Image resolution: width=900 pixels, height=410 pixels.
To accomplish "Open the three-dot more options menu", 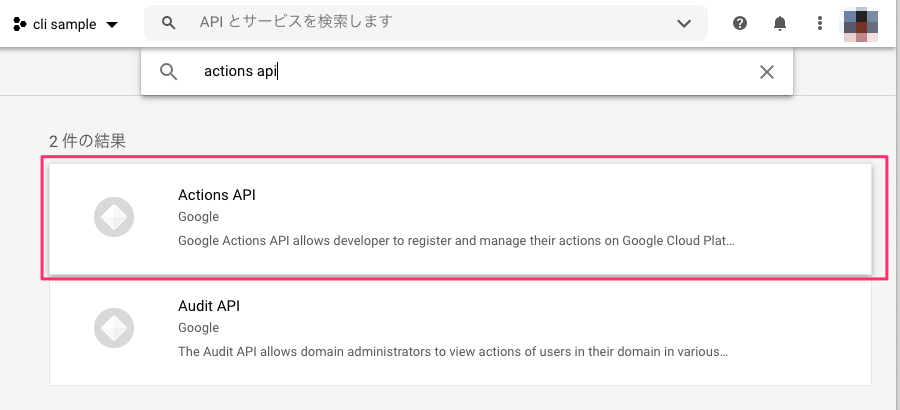I will (x=820, y=23).
